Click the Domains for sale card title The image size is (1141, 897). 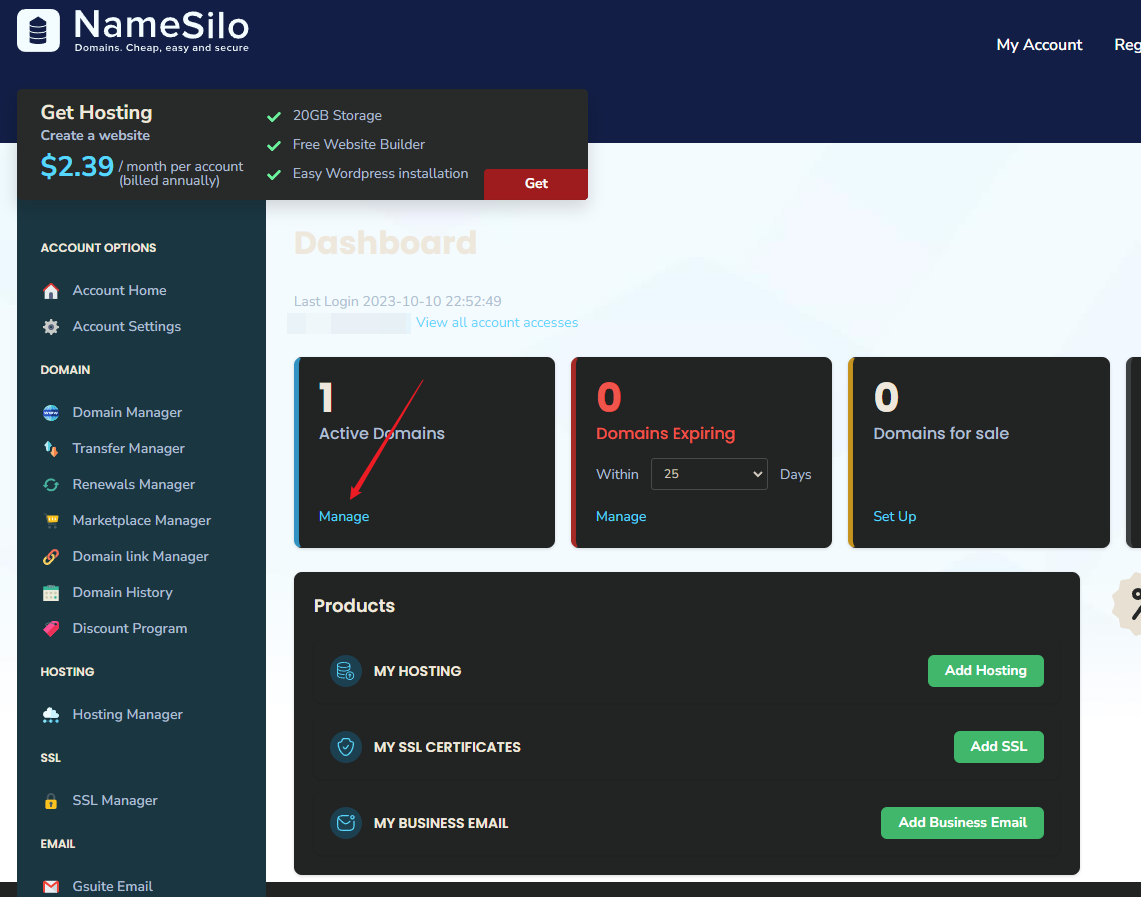point(941,434)
